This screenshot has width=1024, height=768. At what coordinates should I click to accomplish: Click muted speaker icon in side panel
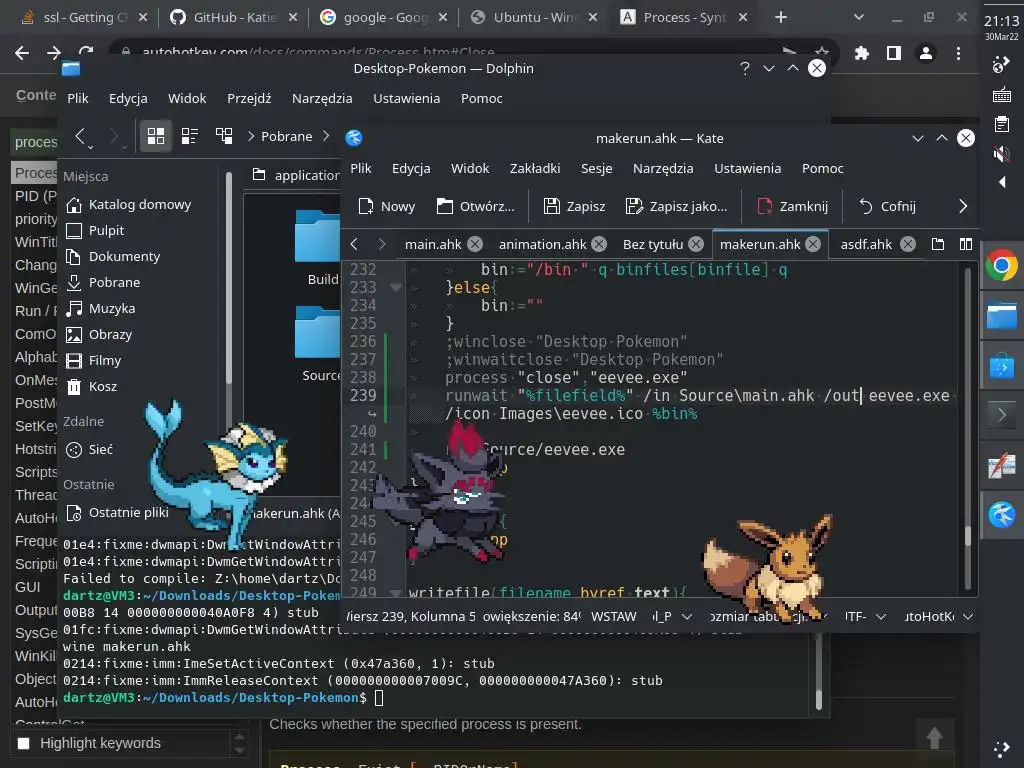coord(1001,154)
